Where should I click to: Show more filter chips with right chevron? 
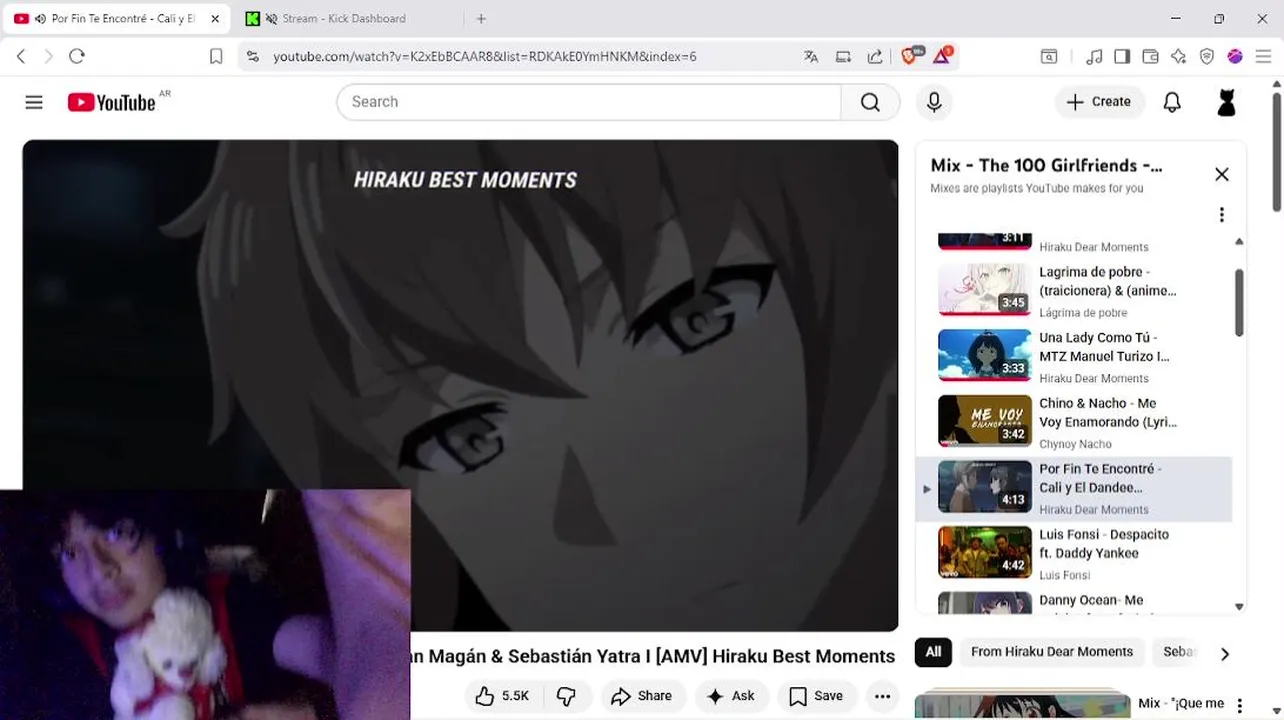point(1224,653)
